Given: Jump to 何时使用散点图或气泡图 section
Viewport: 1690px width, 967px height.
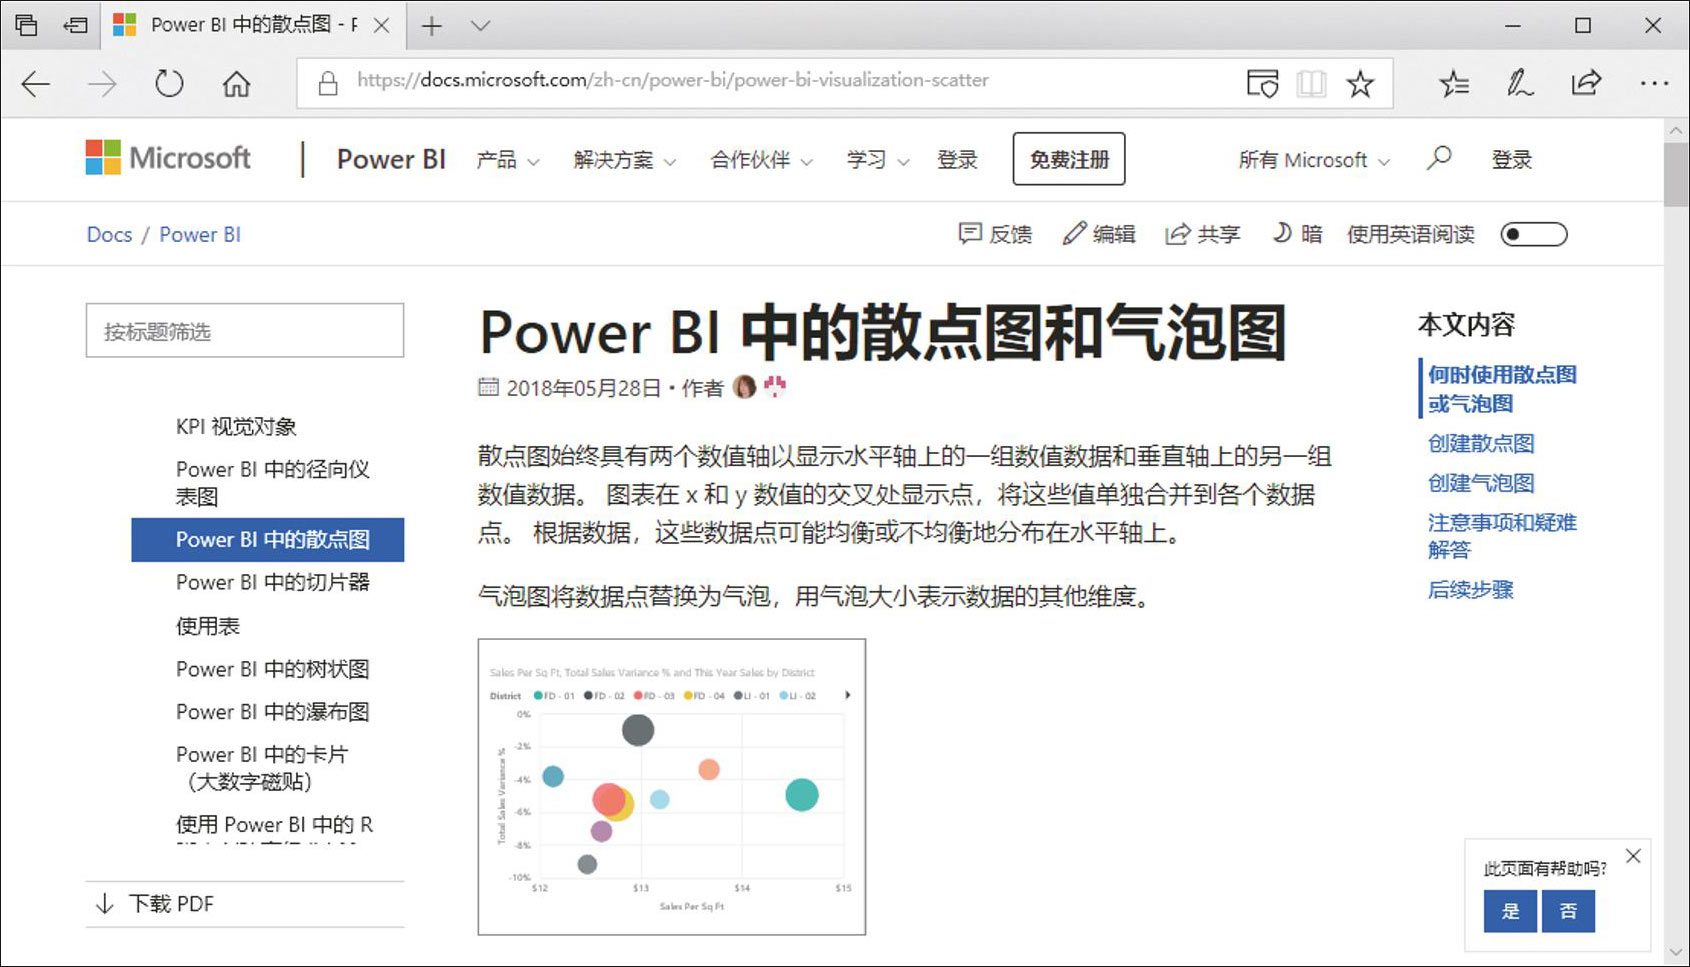Looking at the screenshot, I should [1501, 389].
